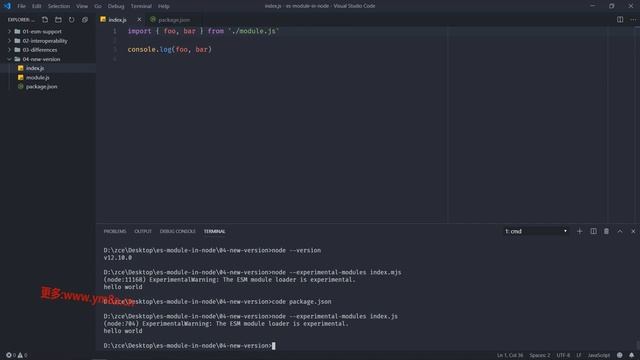Viewport: 640px width, 360px height.
Task: Split the editor to the right
Action: click(620, 20)
